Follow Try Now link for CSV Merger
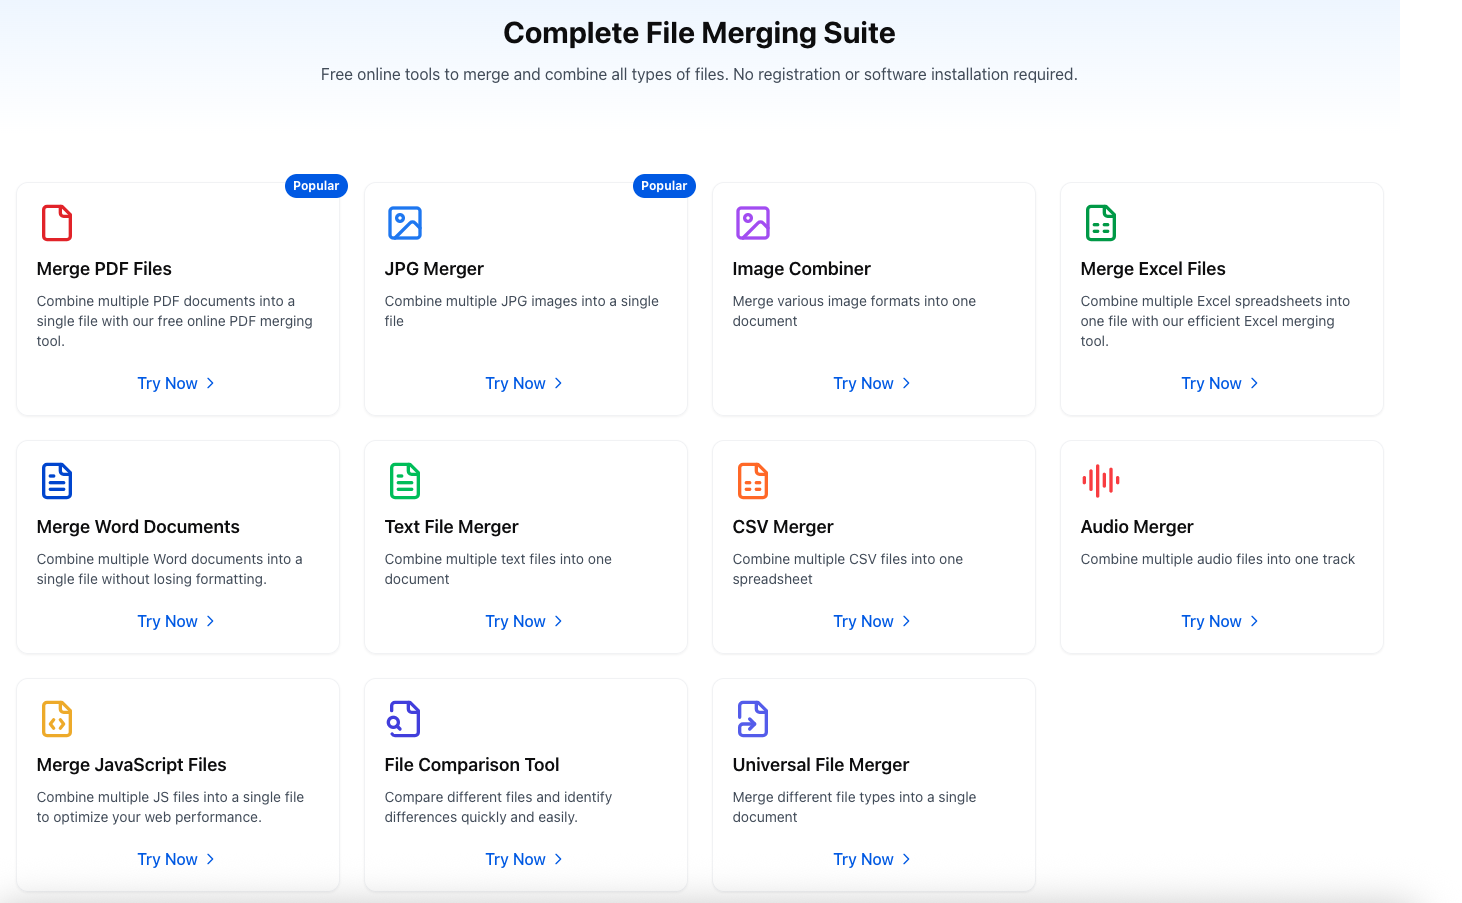 (x=873, y=622)
